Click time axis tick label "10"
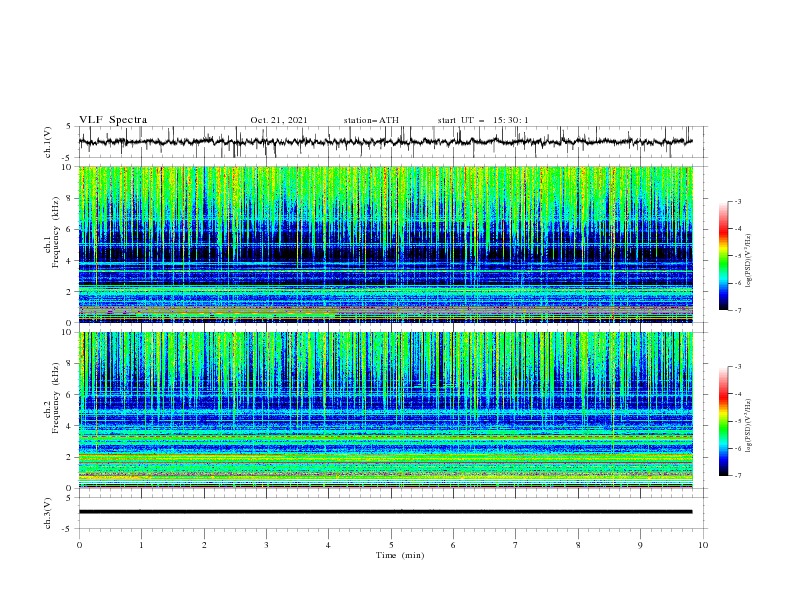 coord(703,545)
